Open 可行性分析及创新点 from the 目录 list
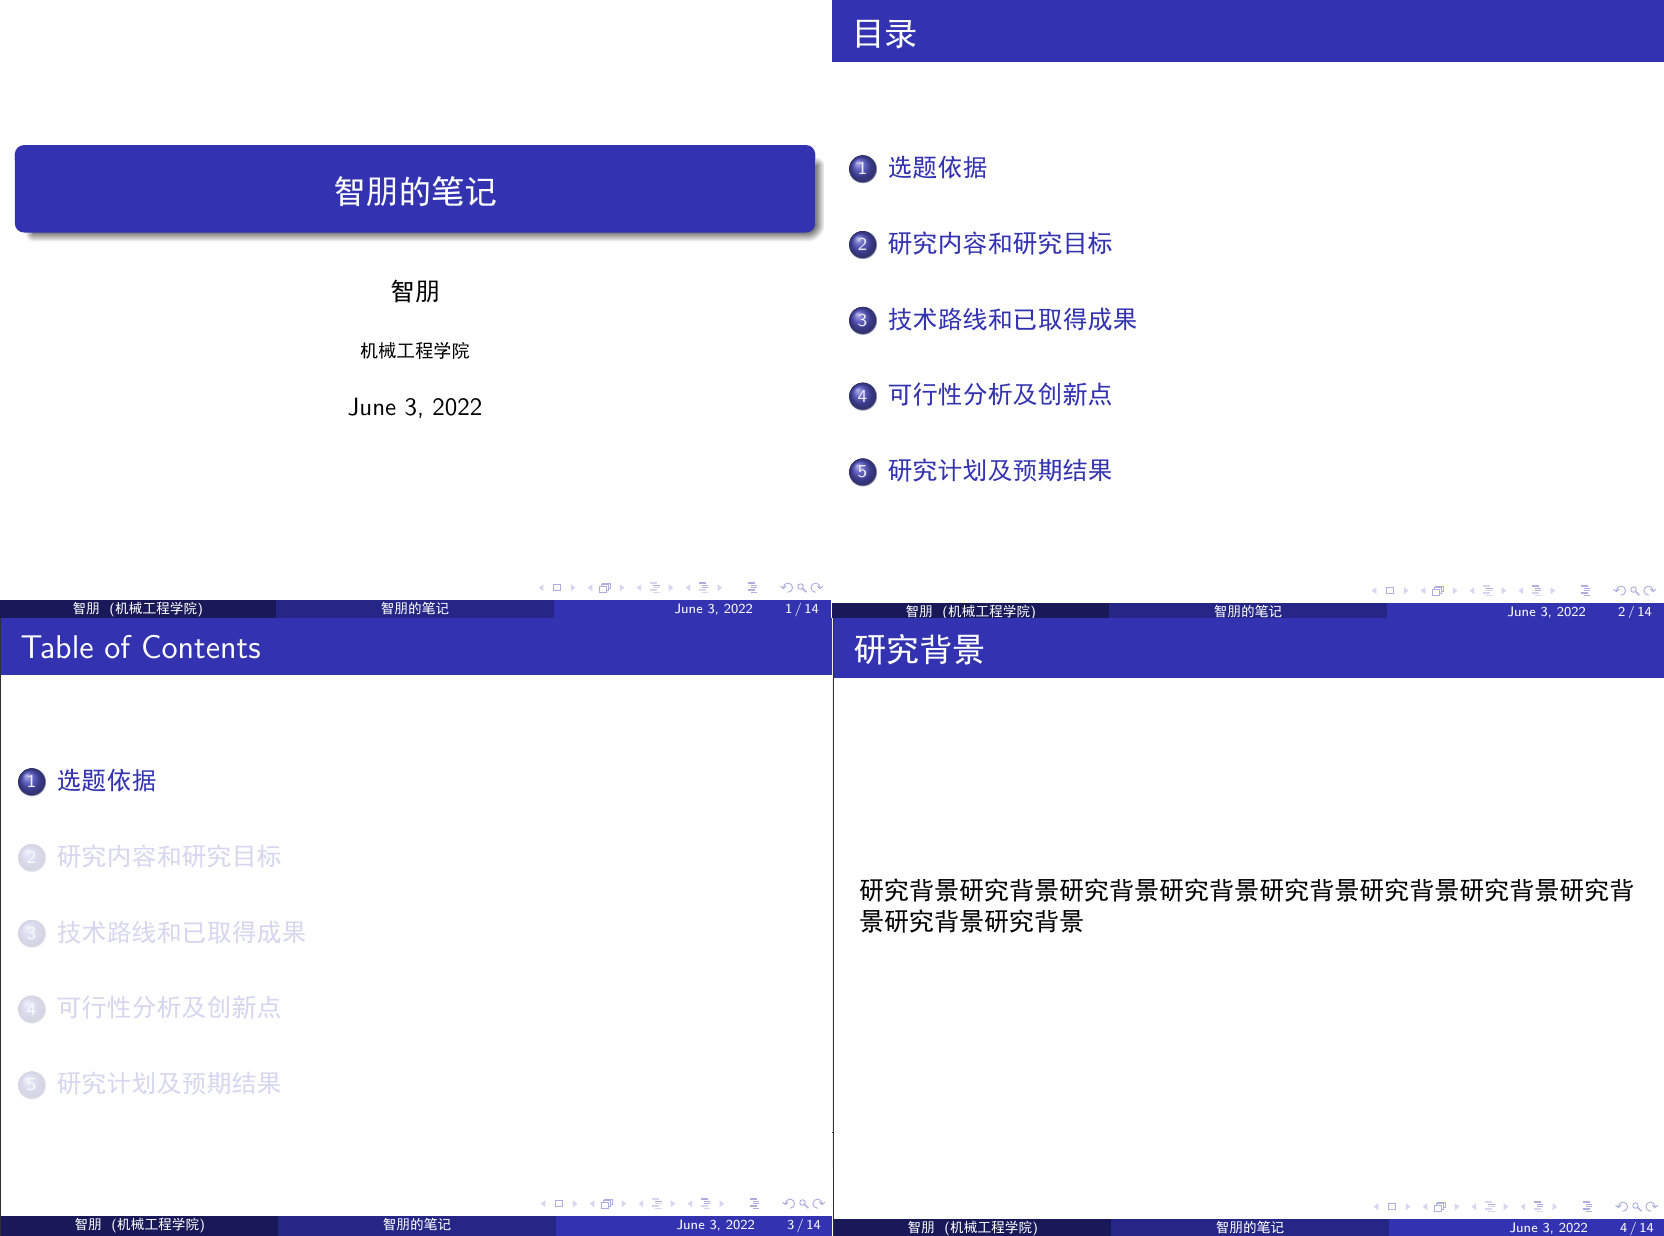Image resolution: width=1664 pixels, height=1236 pixels. tap(1001, 395)
